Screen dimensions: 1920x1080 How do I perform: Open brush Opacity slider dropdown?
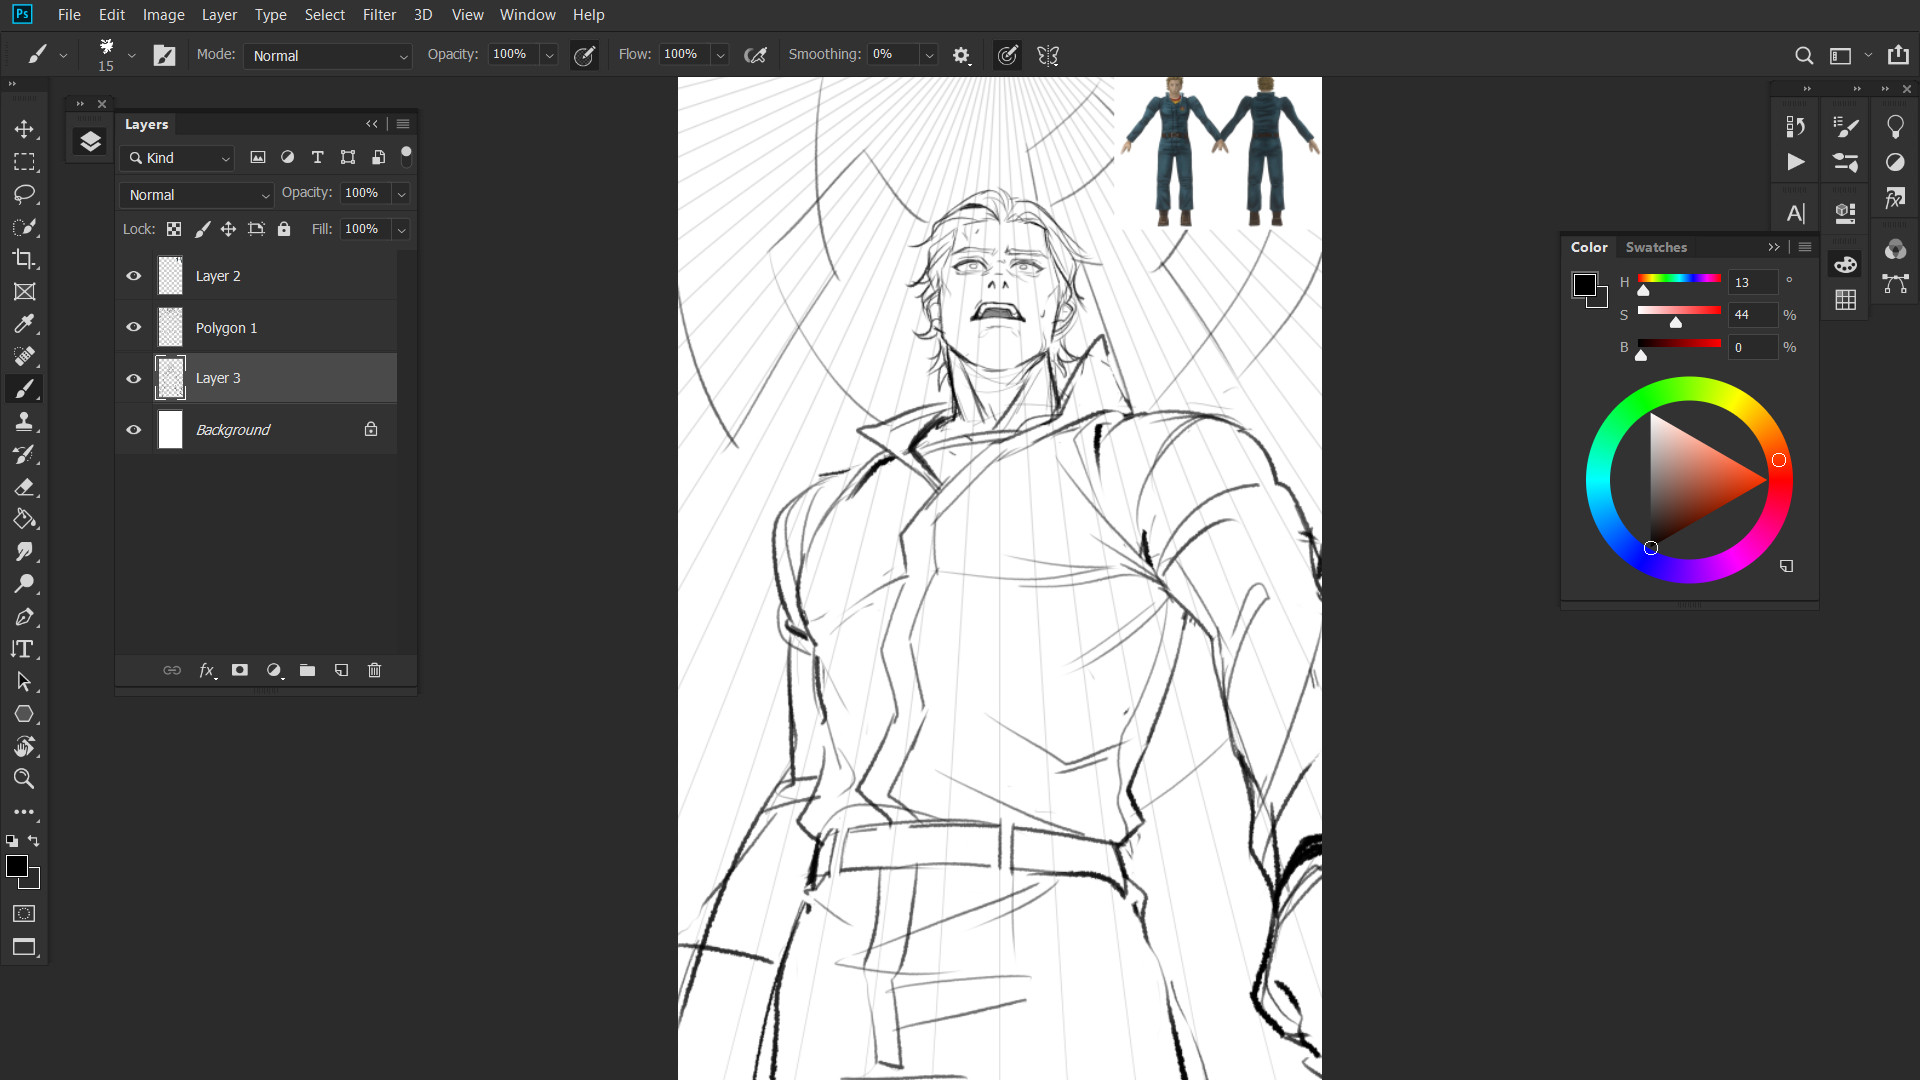(549, 56)
